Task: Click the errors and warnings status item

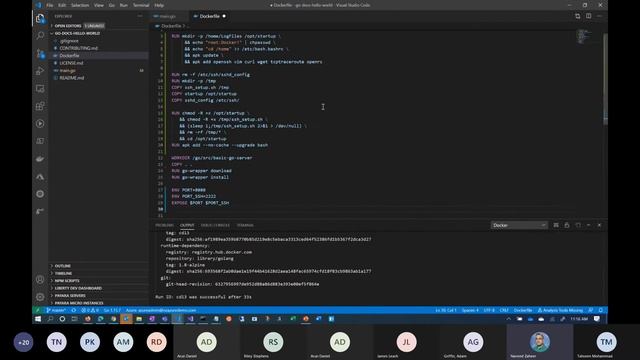Action: (x=90, y=310)
